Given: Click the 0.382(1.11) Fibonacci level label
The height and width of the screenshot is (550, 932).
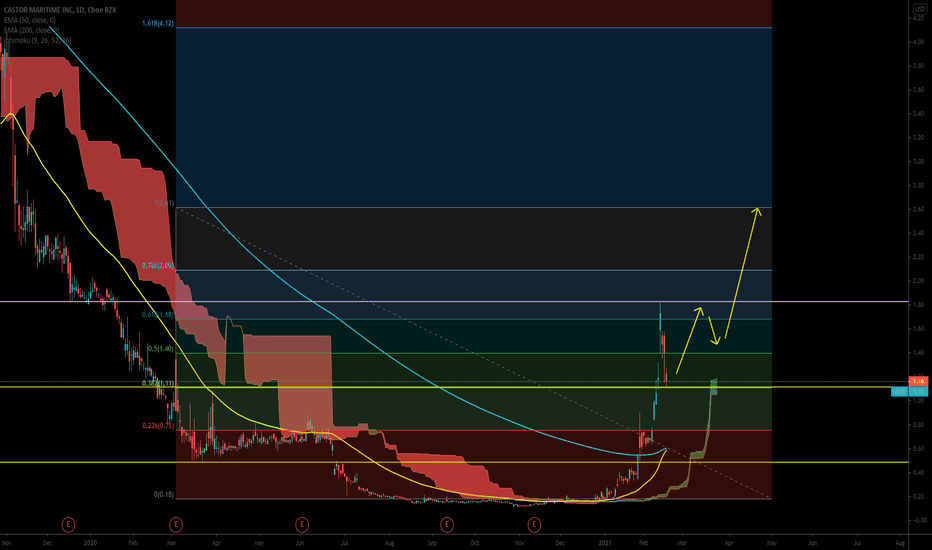Looking at the screenshot, I should tap(158, 384).
